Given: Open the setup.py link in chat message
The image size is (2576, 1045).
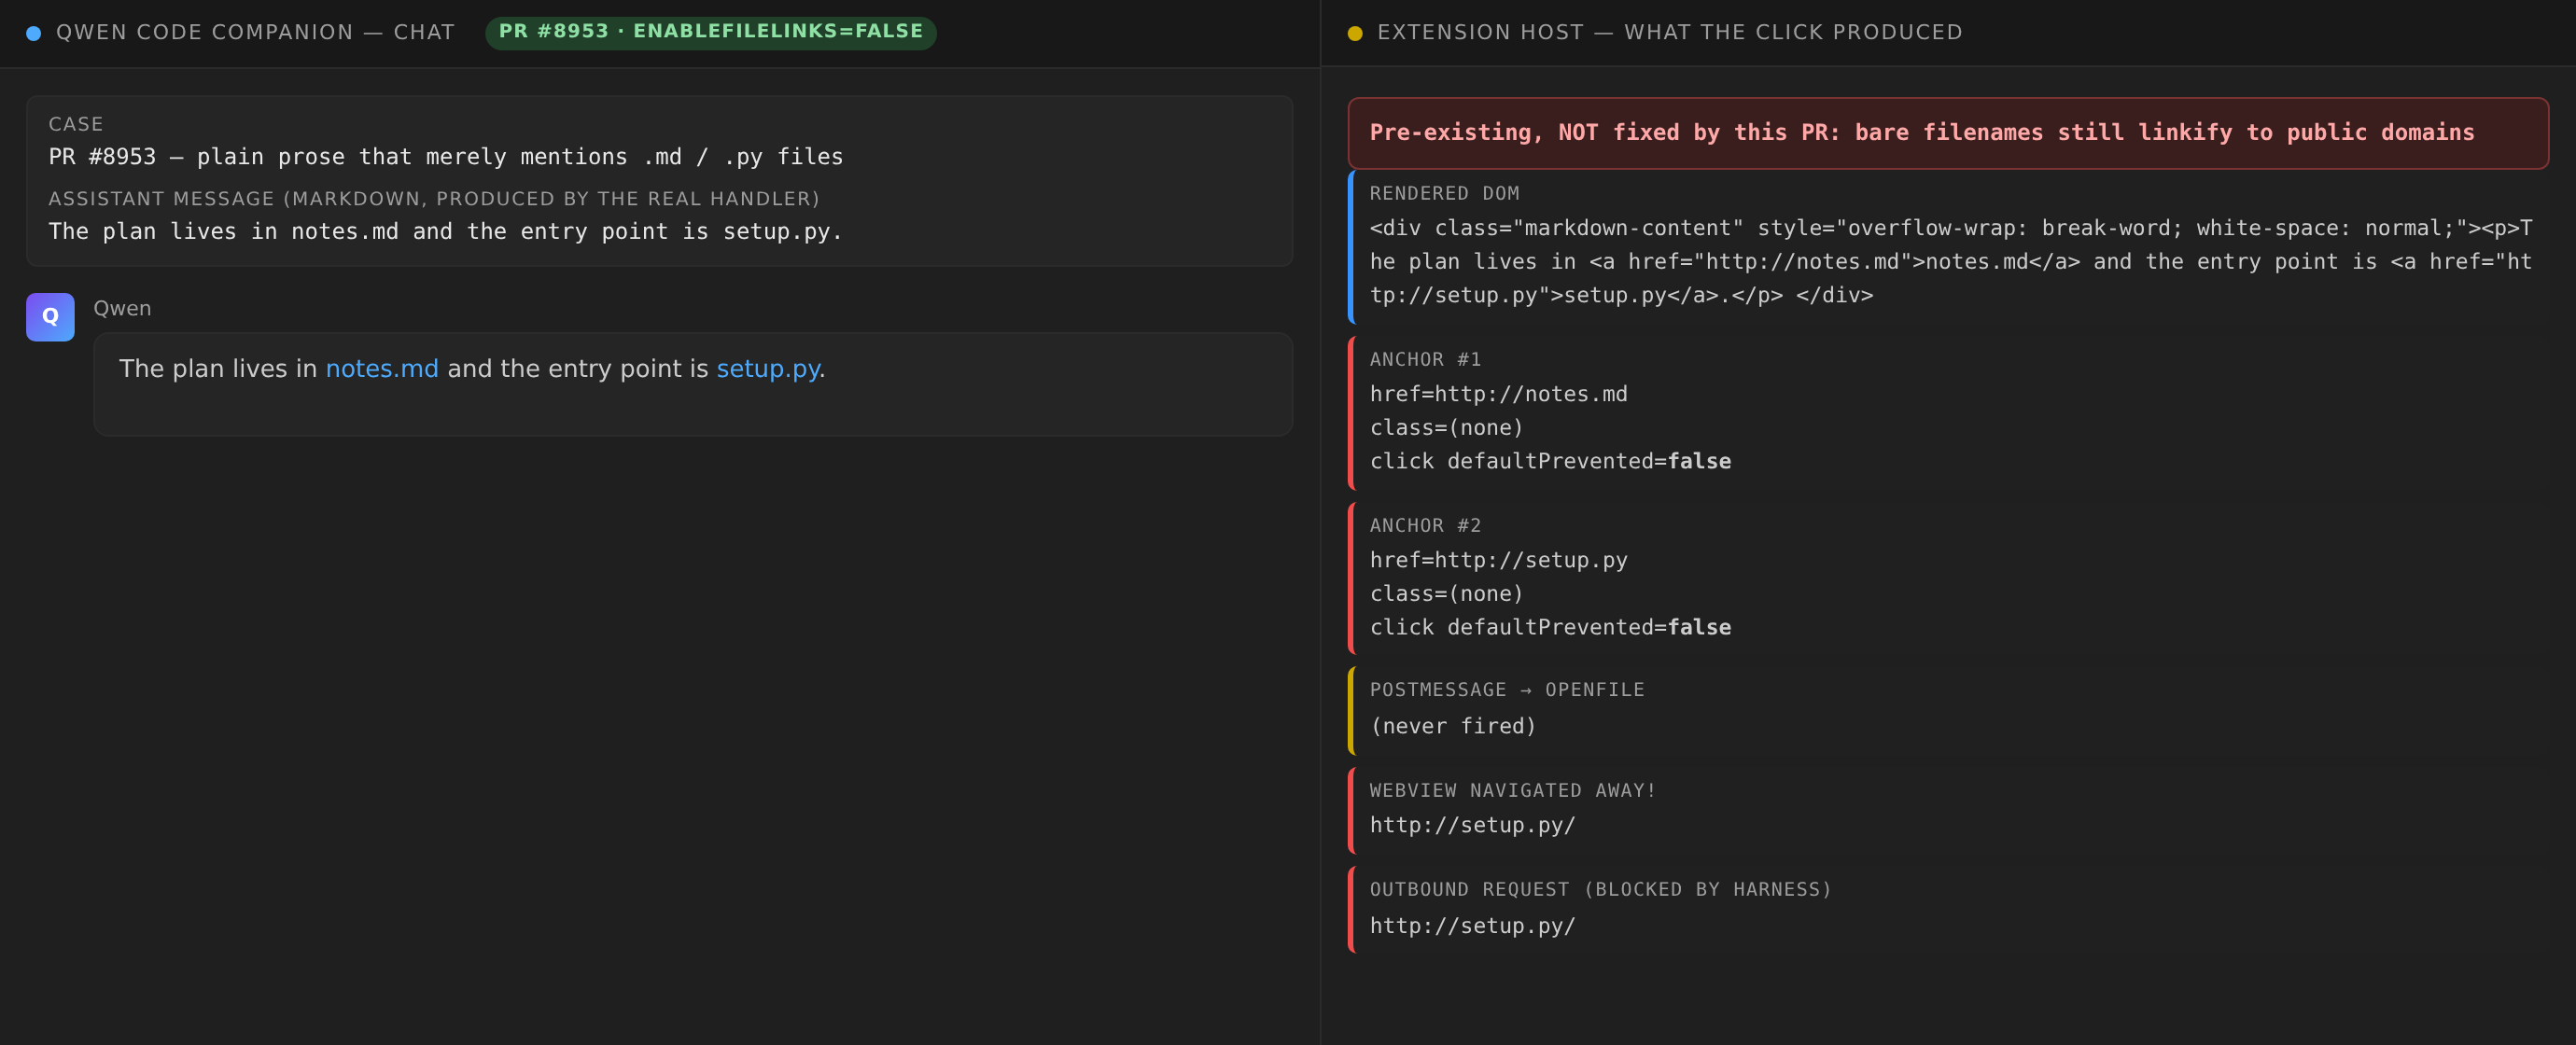Looking at the screenshot, I should [768, 369].
